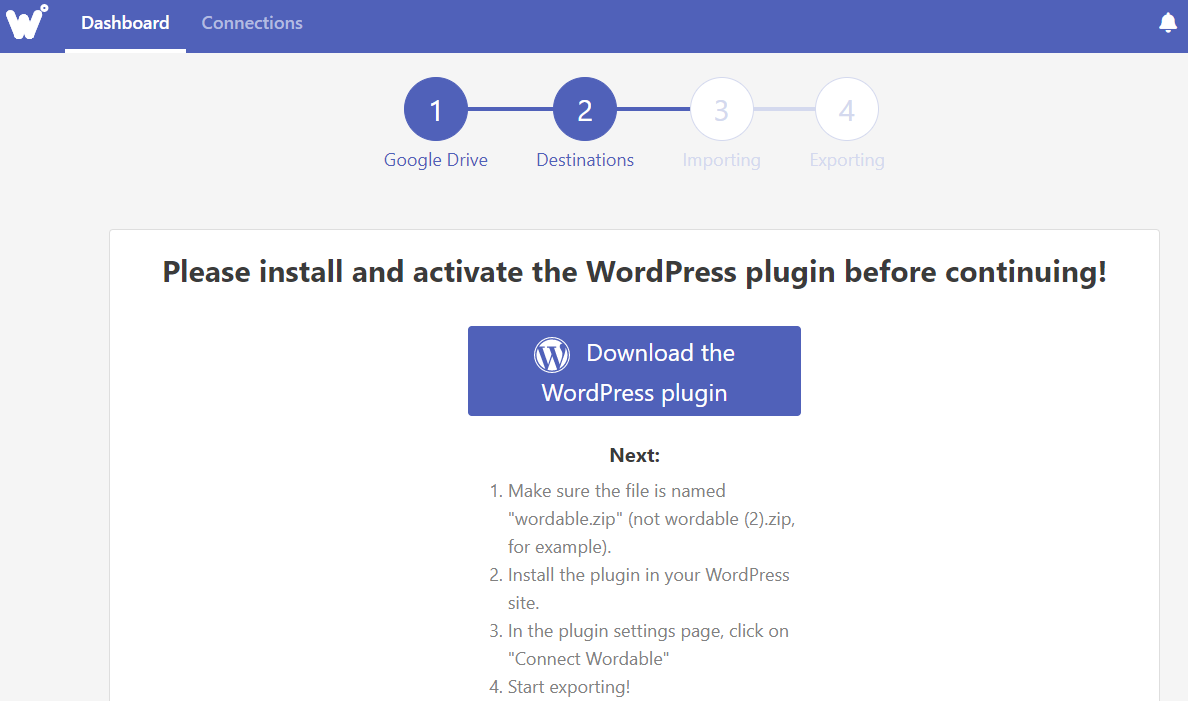
Task: Click the faded step 4 circle
Action: click(x=847, y=110)
